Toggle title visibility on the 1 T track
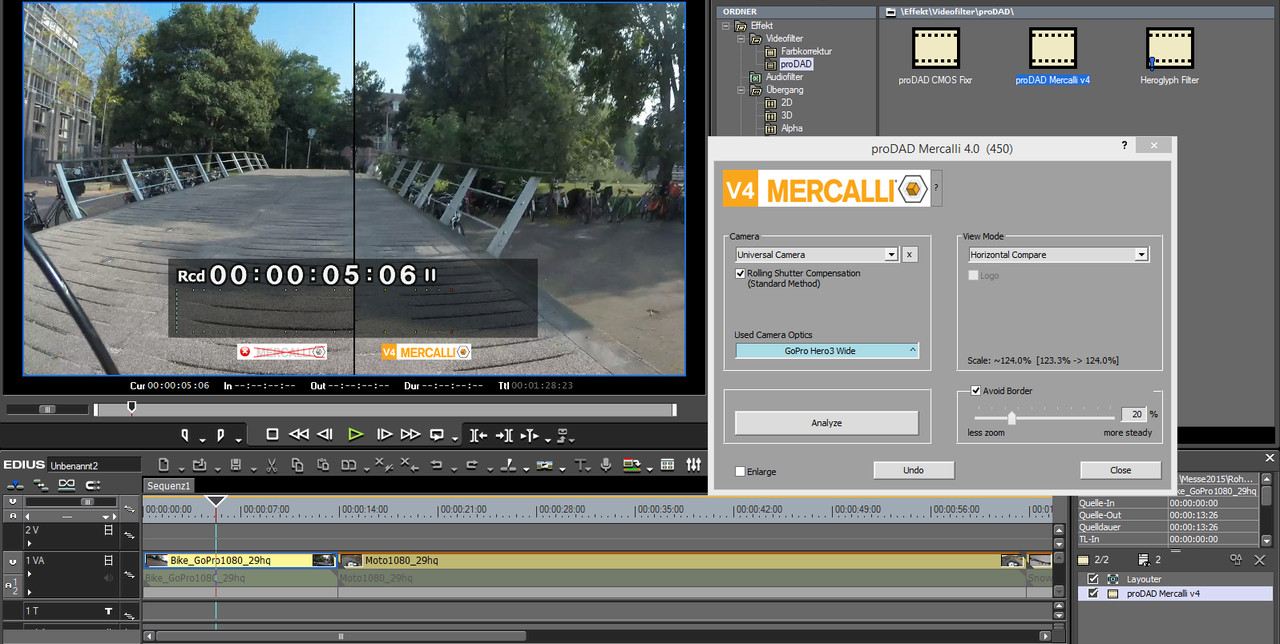 tap(108, 611)
